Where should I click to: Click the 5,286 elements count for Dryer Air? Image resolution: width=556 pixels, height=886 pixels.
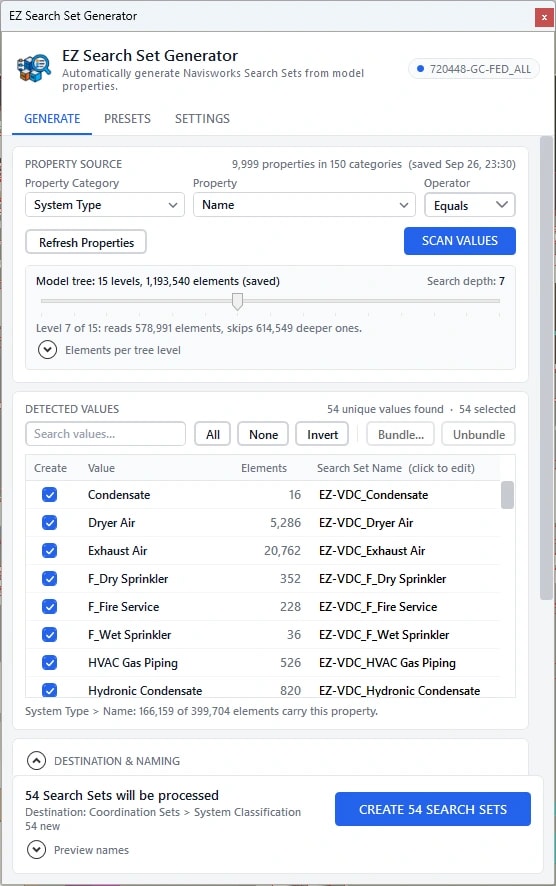coord(285,523)
